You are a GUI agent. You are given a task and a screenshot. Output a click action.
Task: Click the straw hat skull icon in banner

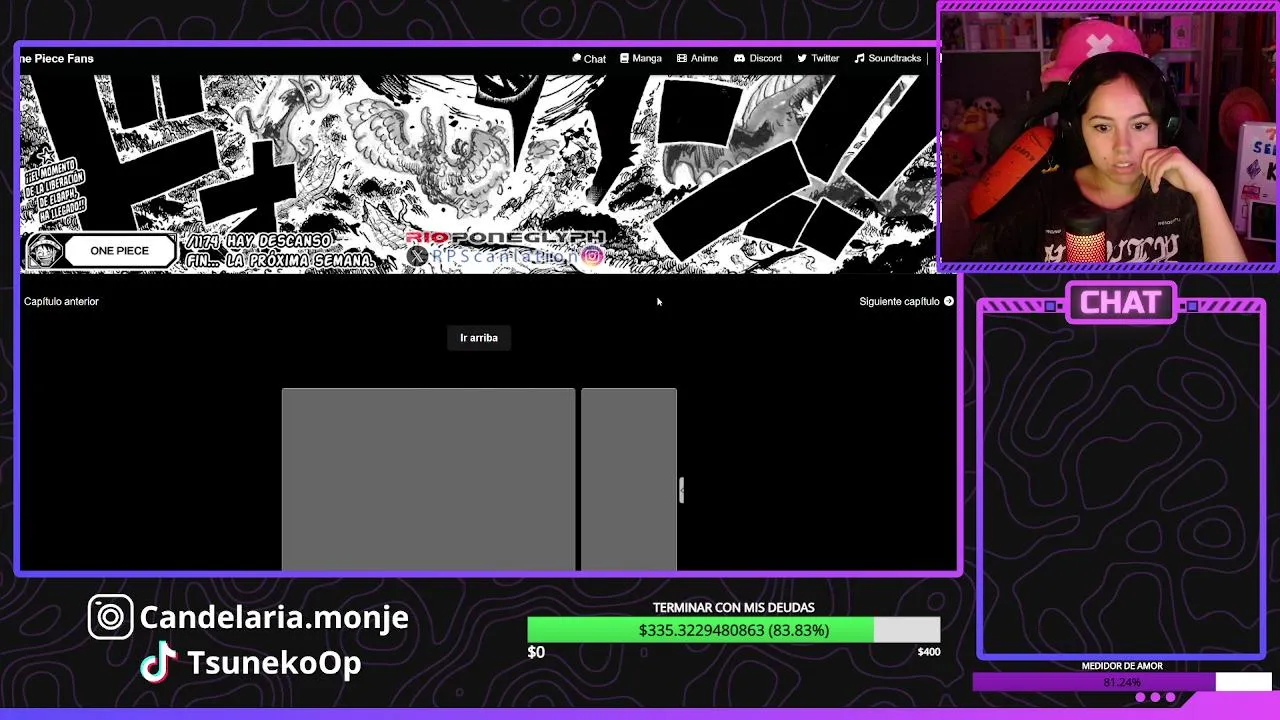44,251
